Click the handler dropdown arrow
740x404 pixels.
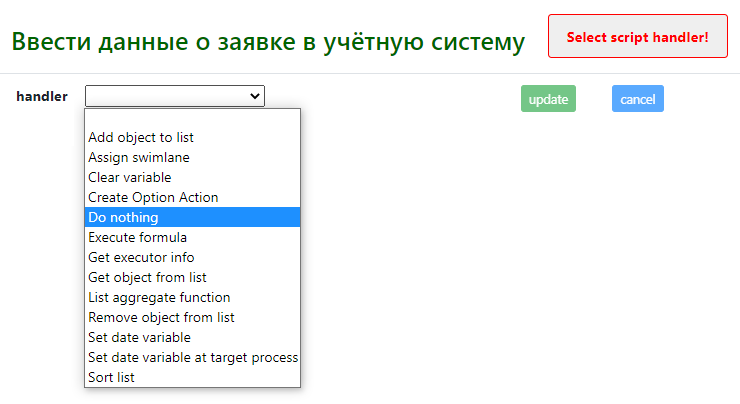(x=255, y=96)
